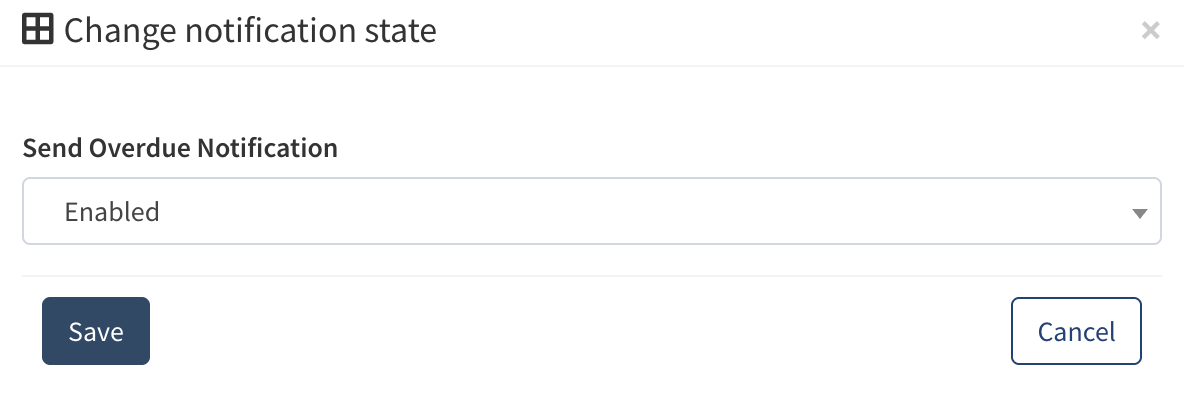Dismiss the Change notification state dialog
The image size is (1184, 408).
click(1150, 31)
